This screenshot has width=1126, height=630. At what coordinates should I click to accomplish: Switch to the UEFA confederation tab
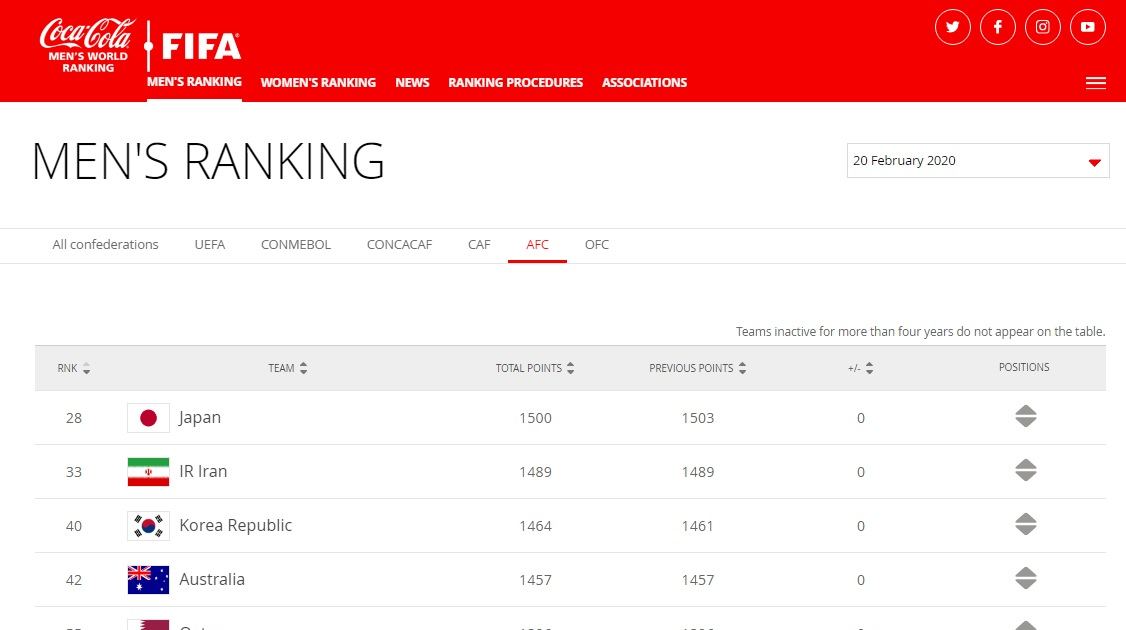(210, 245)
